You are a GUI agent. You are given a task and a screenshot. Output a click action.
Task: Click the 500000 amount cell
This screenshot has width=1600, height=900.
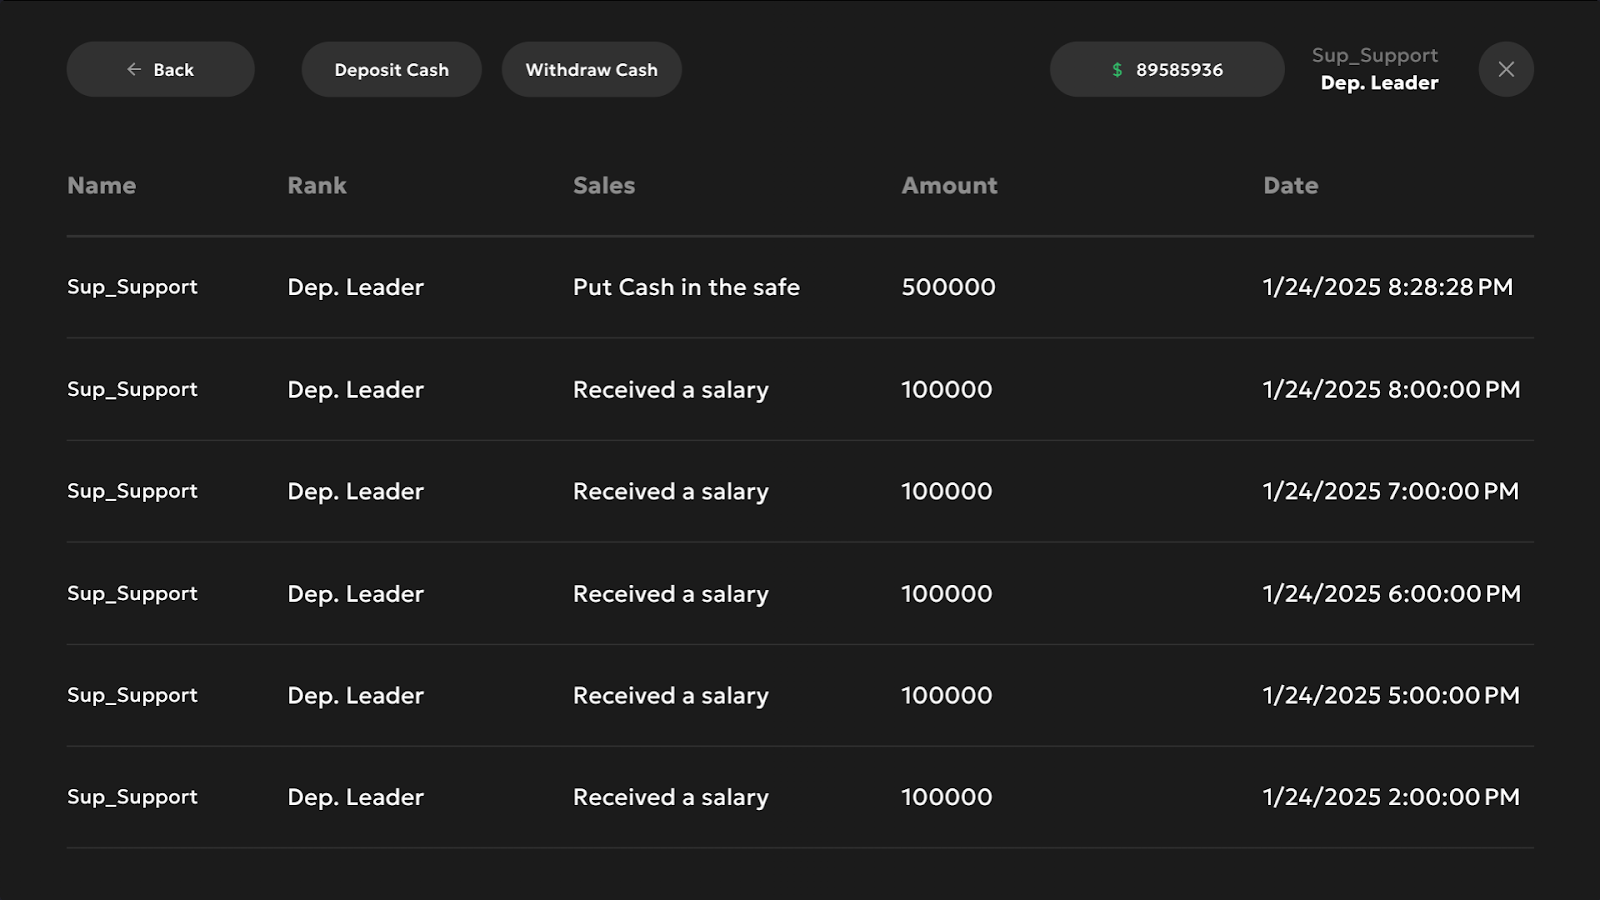point(948,287)
